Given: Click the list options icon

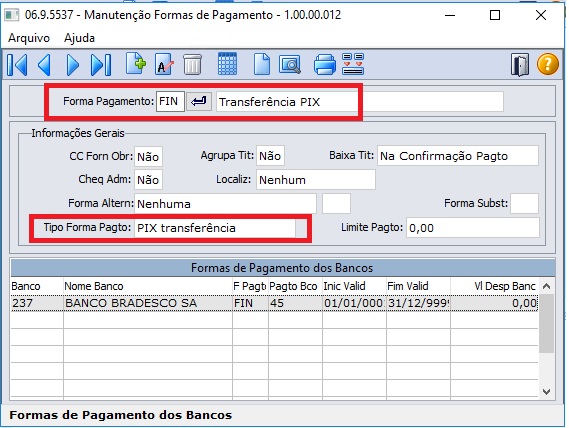Looking at the screenshot, I should pyautogui.click(x=353, y=64).
